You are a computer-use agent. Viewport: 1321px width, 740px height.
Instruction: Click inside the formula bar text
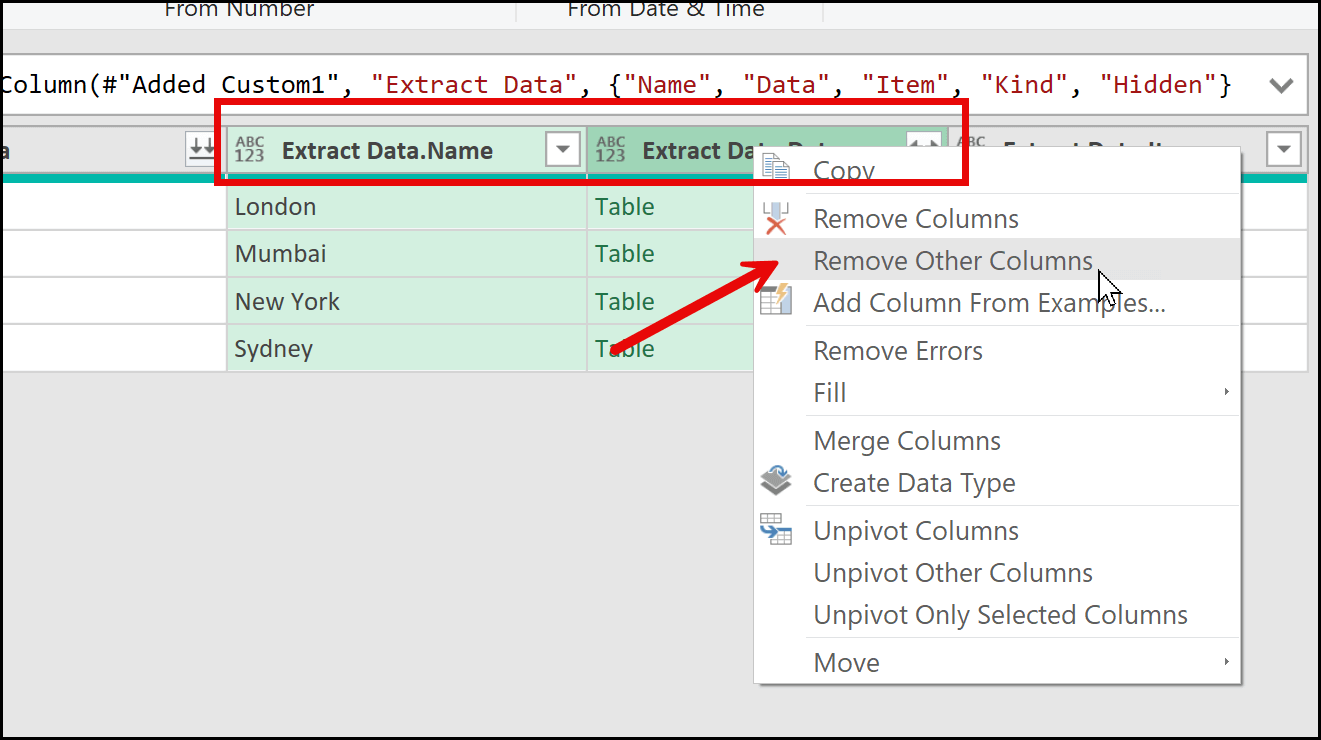[600, 85]
